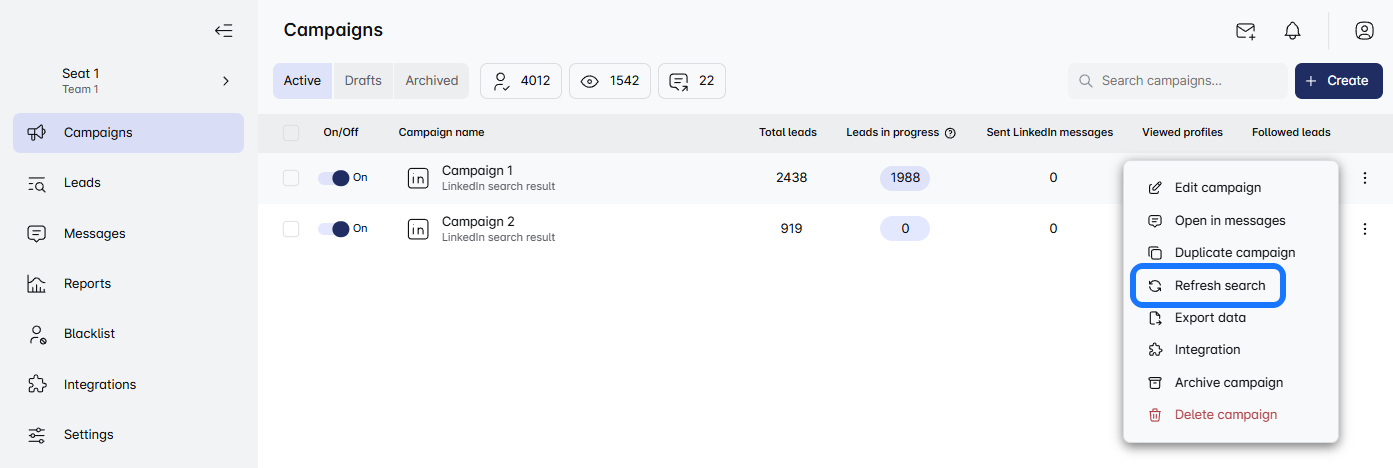The image size is (1393, 468).
Task: Choose Delete campaign in the menu
Action: 1225,415
